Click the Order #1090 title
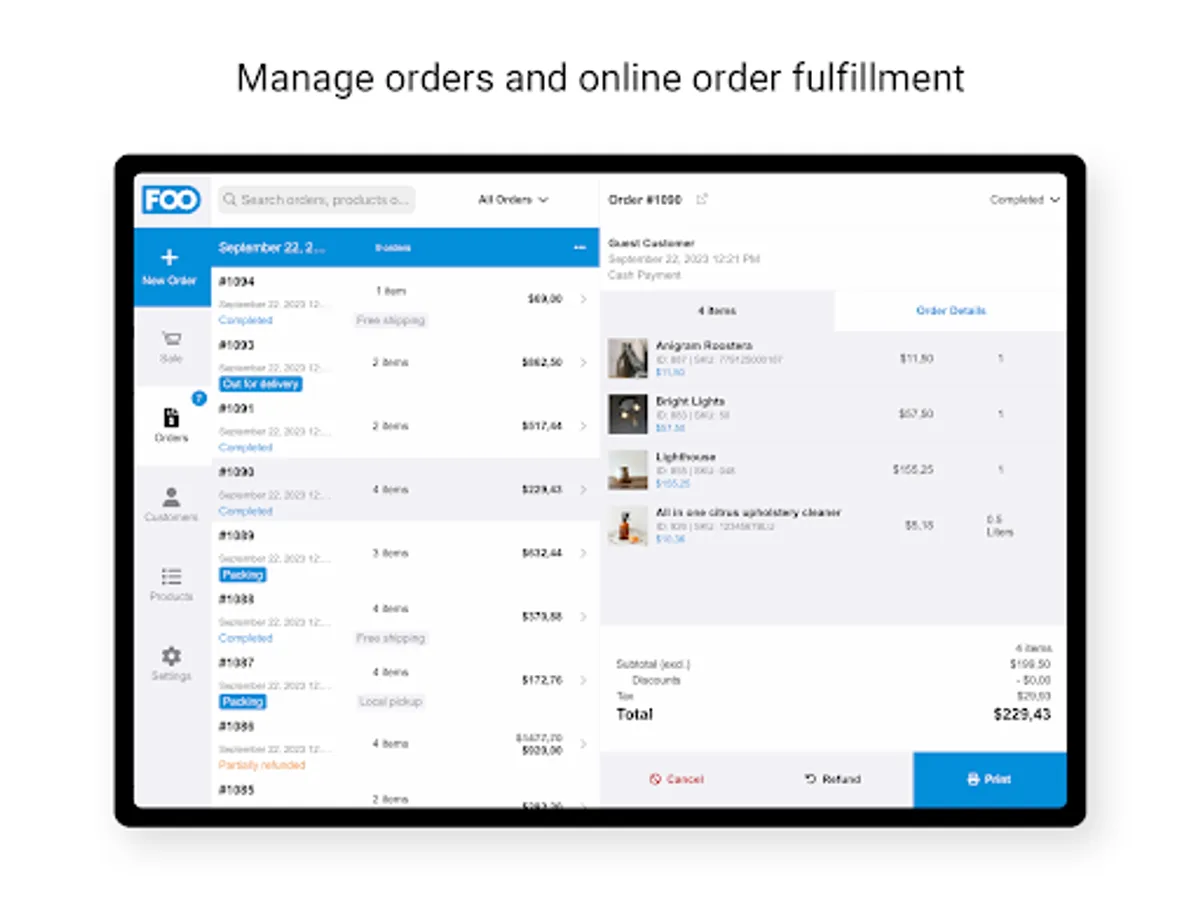This screenshot has height=900, width=1200. click(645, 200)
